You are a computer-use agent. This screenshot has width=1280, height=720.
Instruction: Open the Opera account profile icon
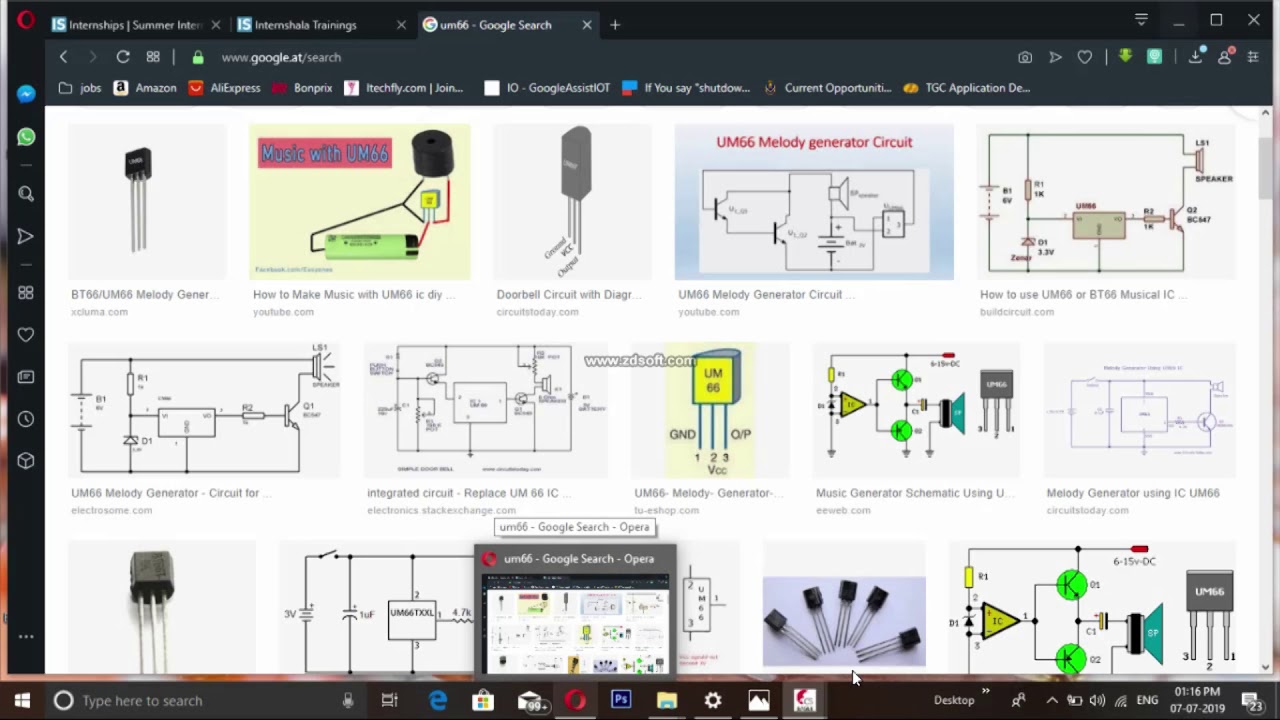click(1225, 57)
